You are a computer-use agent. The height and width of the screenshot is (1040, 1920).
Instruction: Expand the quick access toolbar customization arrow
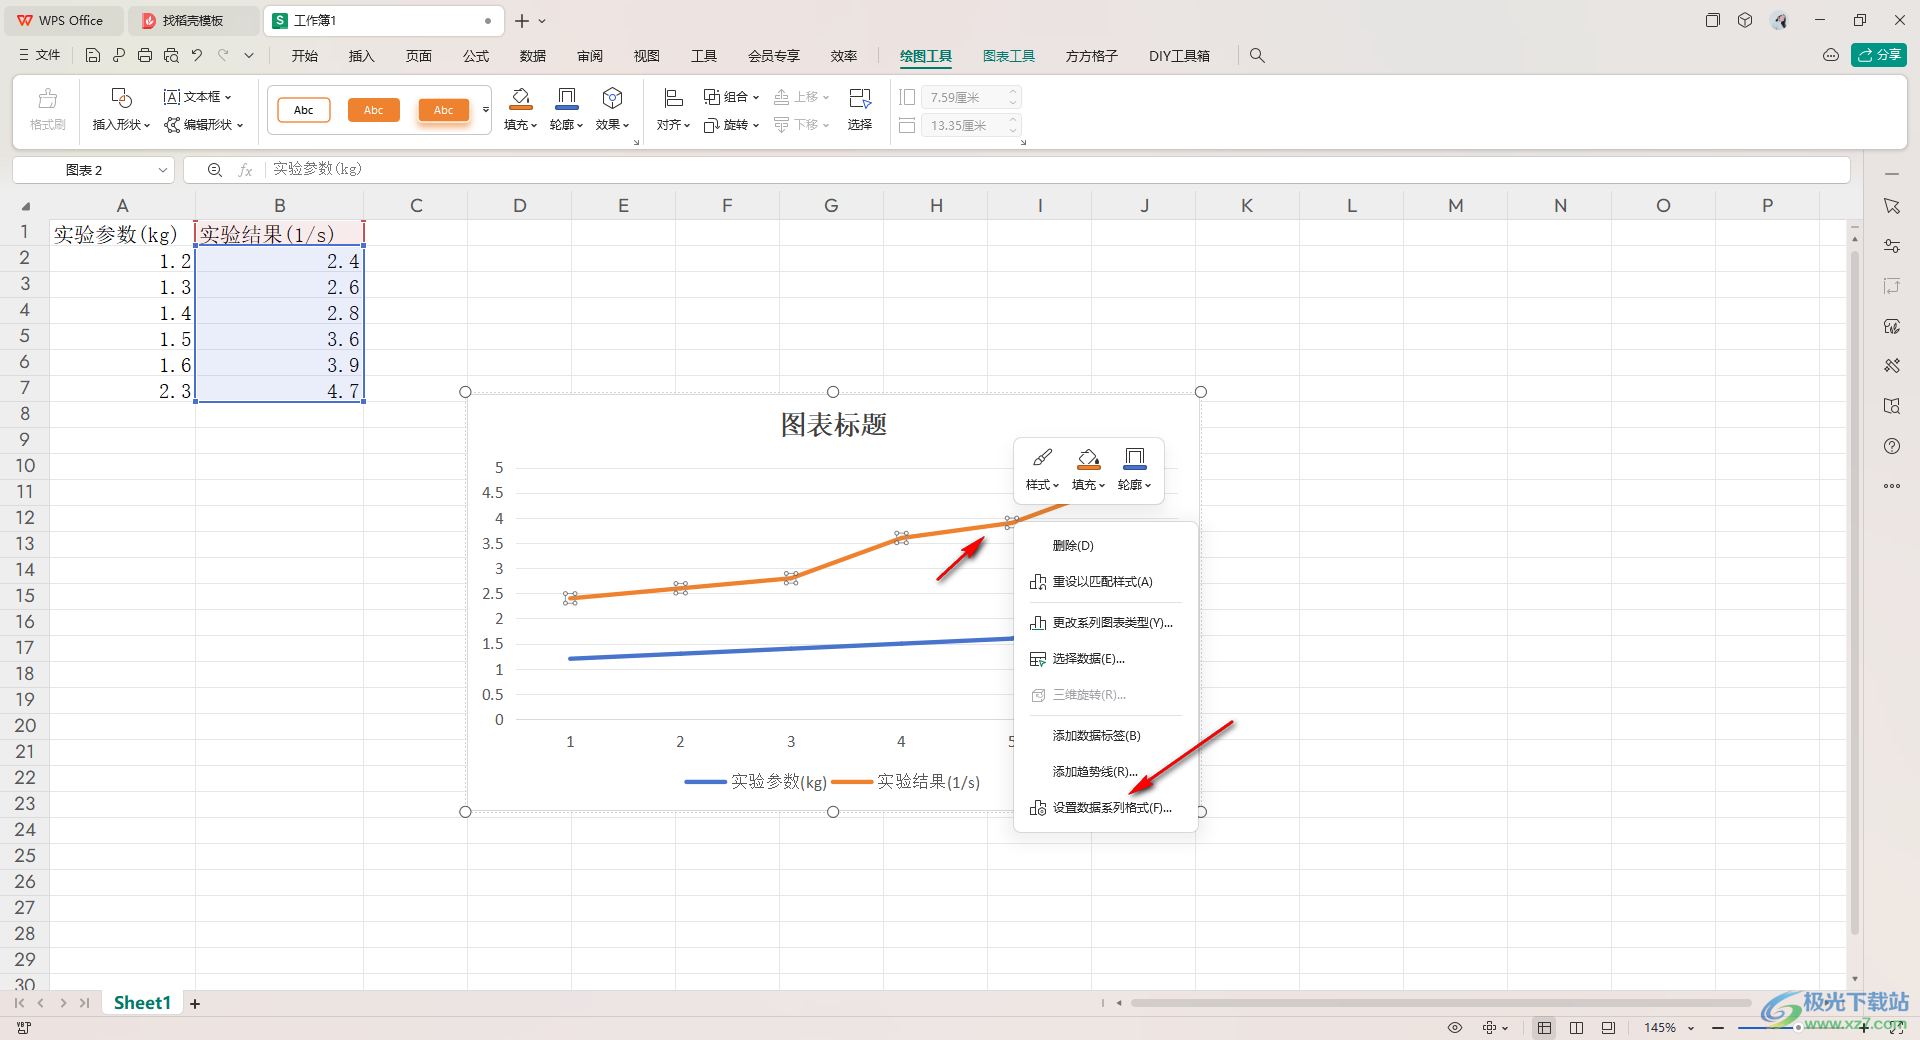(x=249, y=56)
